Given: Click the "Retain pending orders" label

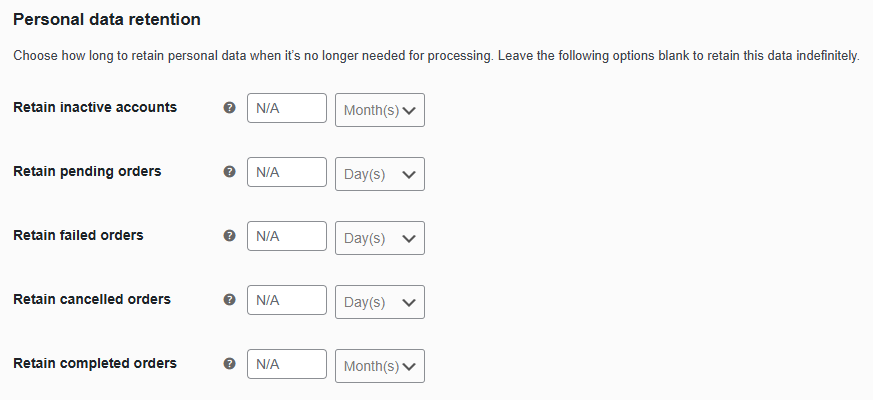Looking at the screenshot, I should point(87,171).
